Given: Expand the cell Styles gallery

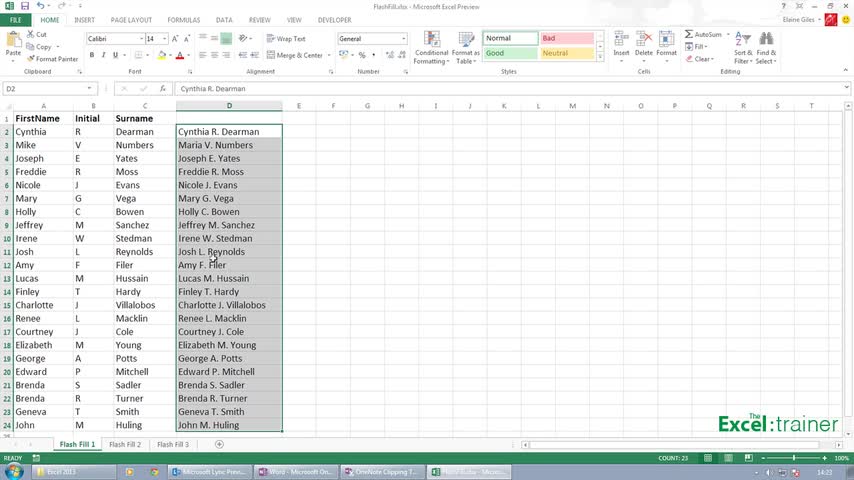Looking at the screenshot, I should (x=600, y=58).
